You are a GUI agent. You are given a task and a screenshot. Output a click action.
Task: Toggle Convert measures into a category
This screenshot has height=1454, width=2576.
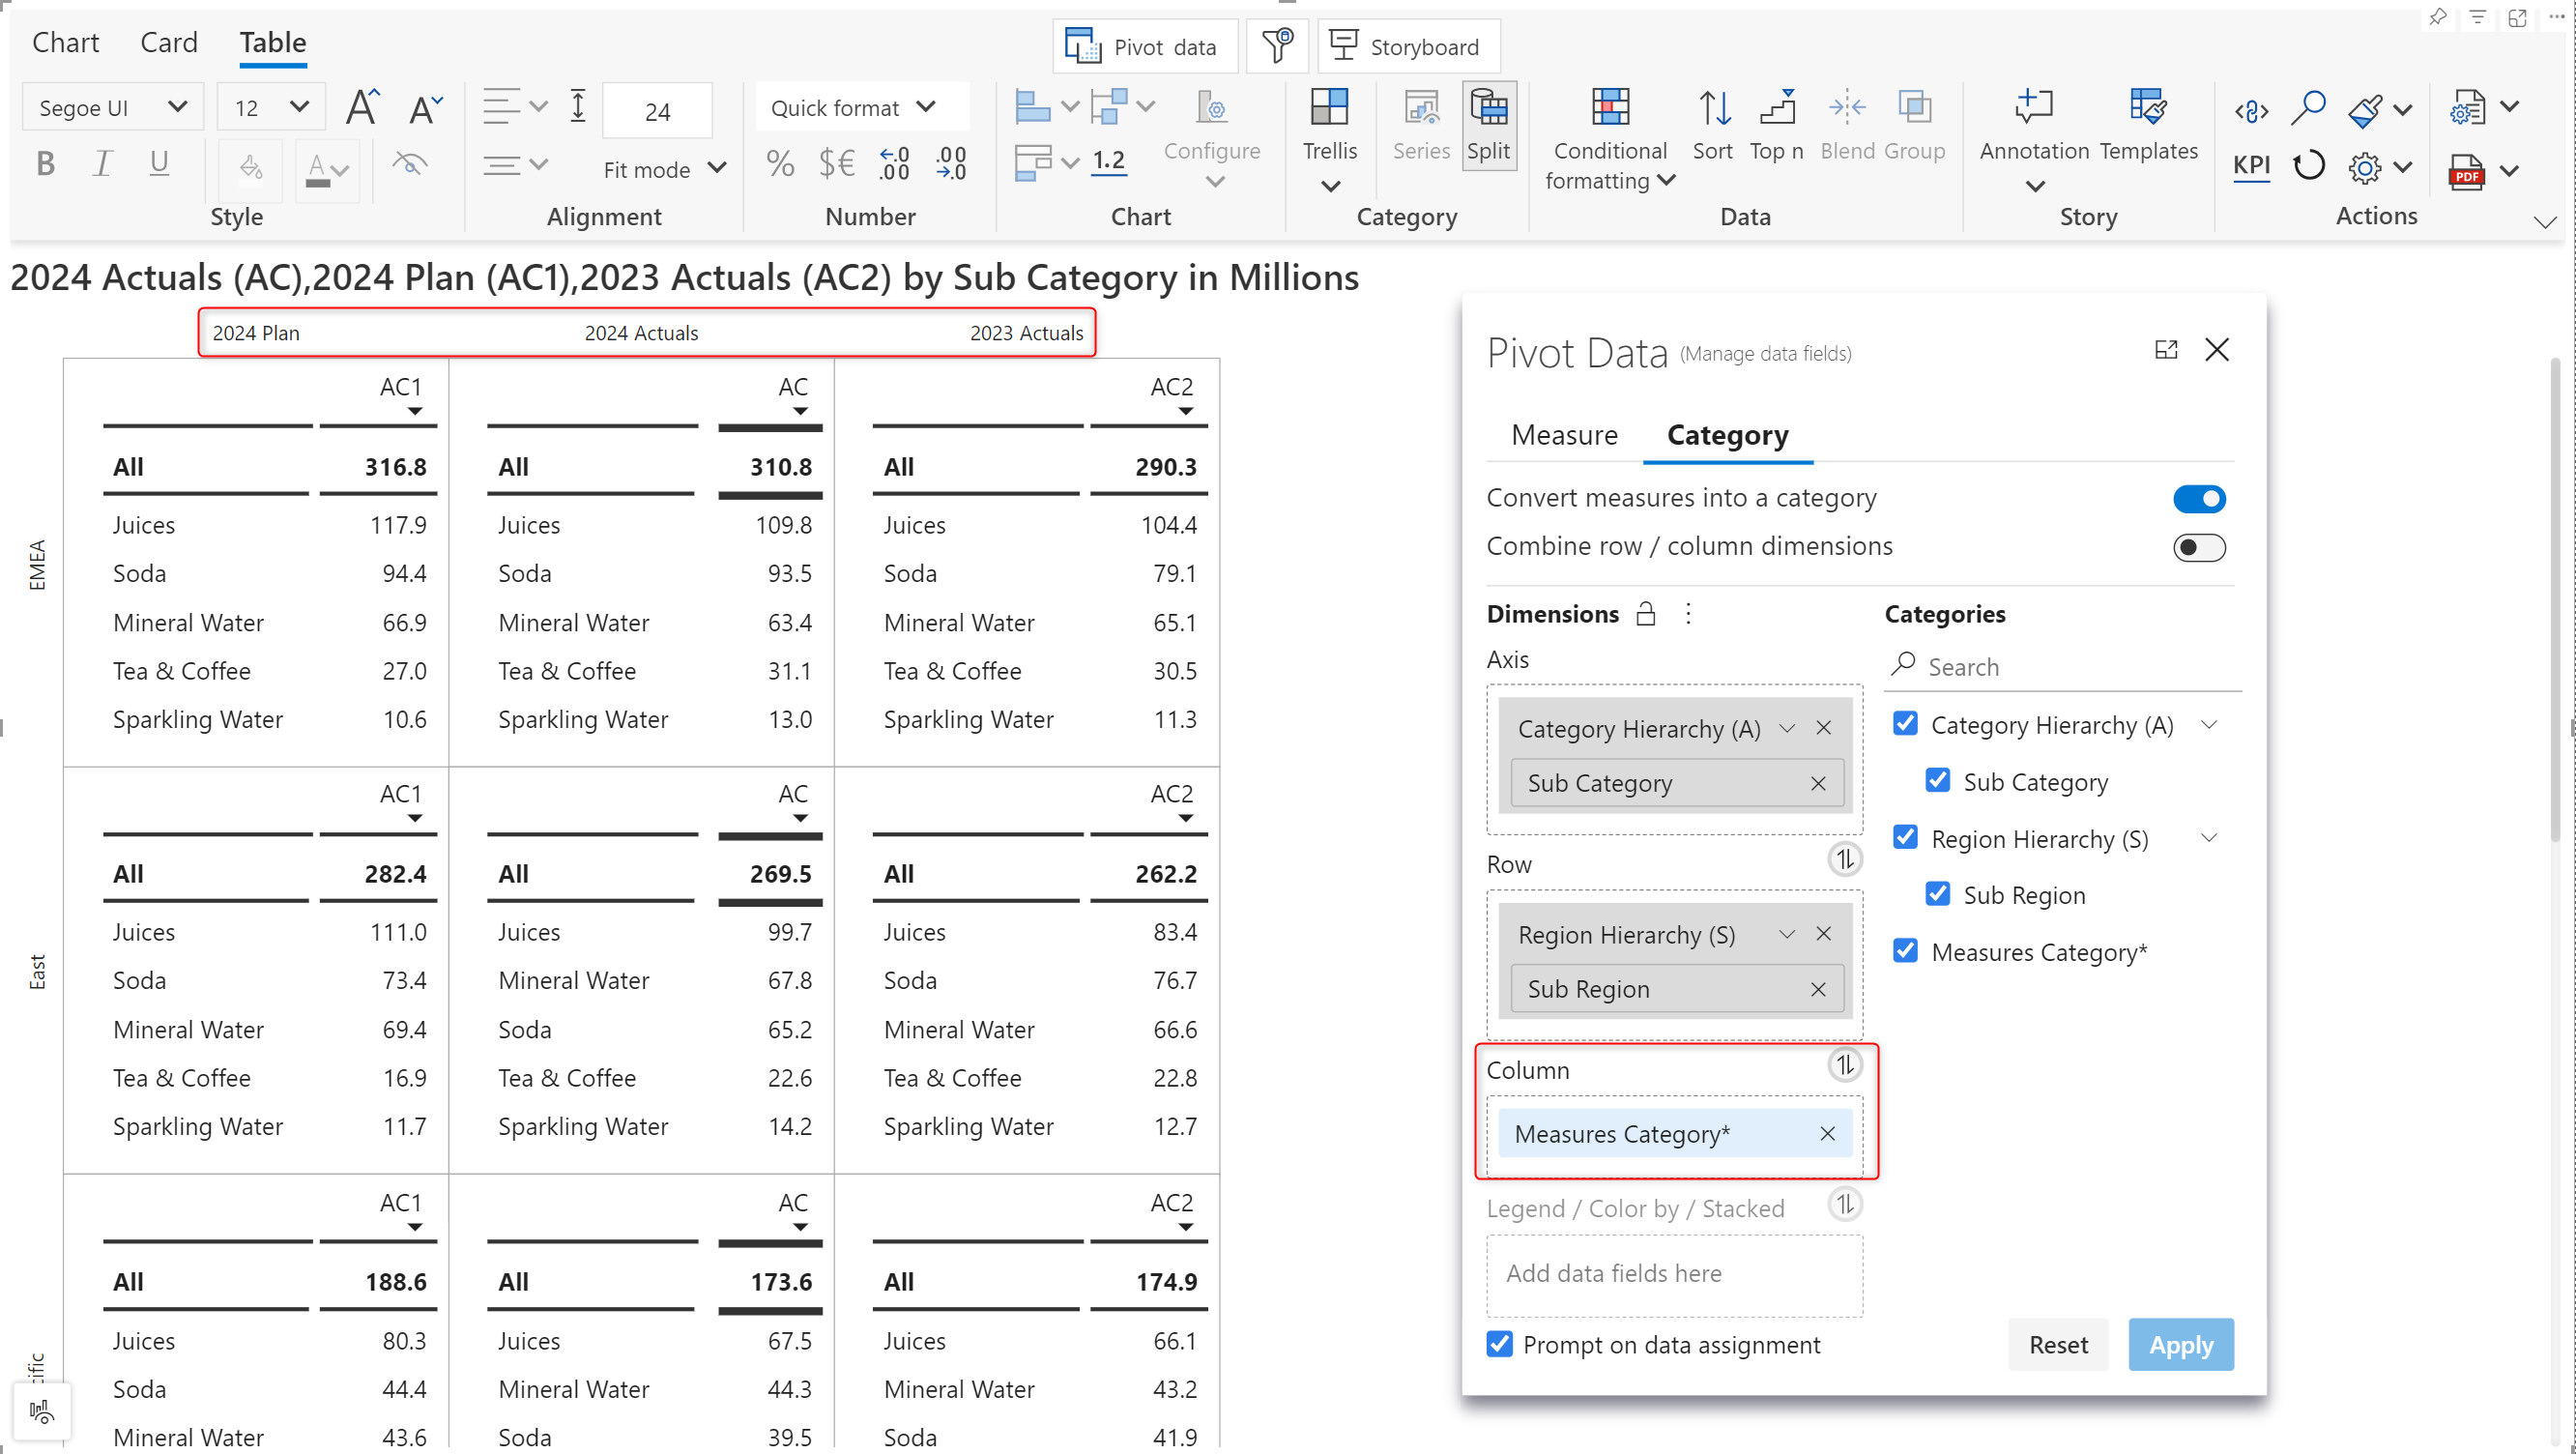click(2198, 499)
